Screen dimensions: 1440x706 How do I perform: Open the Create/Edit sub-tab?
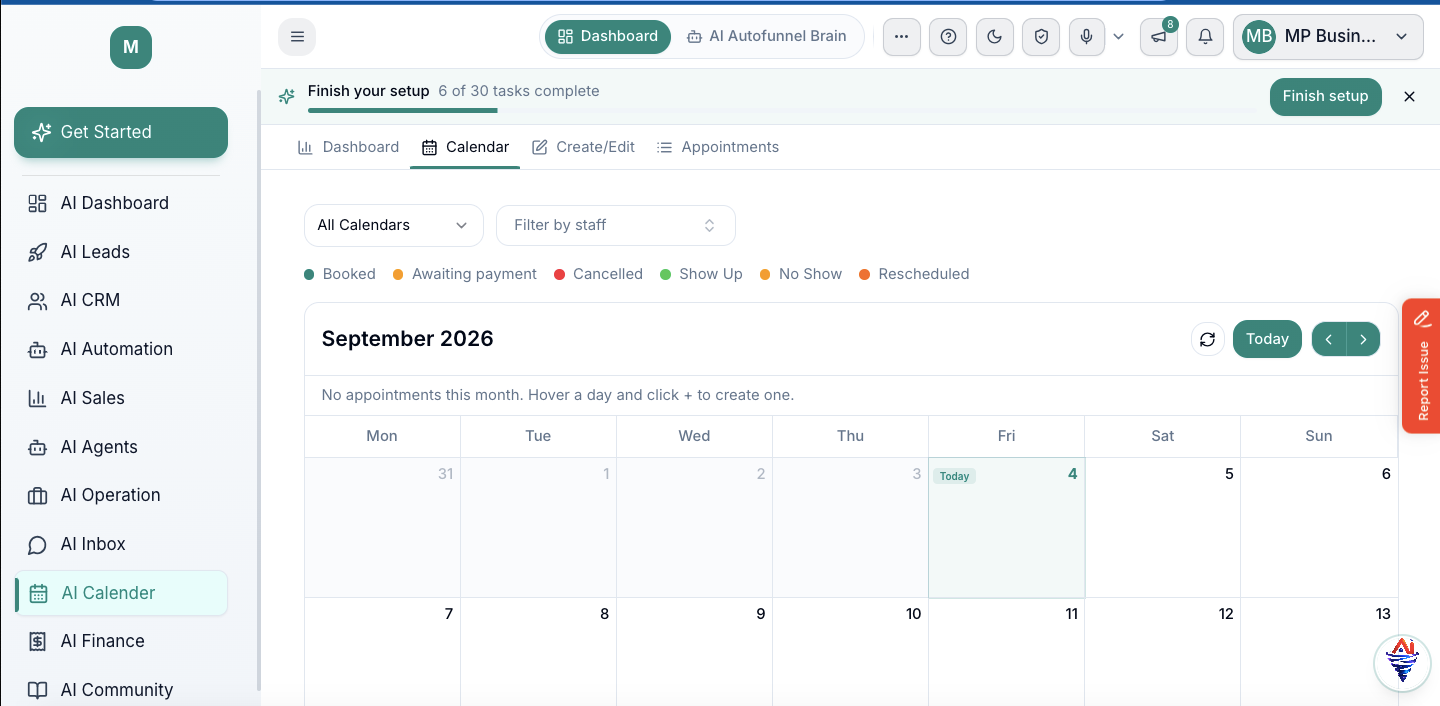click(x=583, y=147)
